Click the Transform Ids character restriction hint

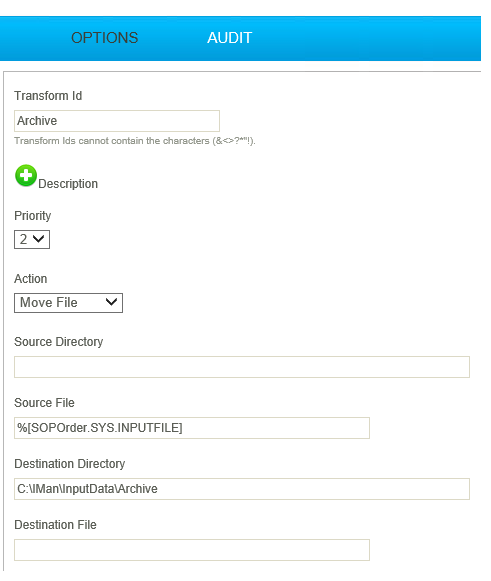click(x=135, y=141)
